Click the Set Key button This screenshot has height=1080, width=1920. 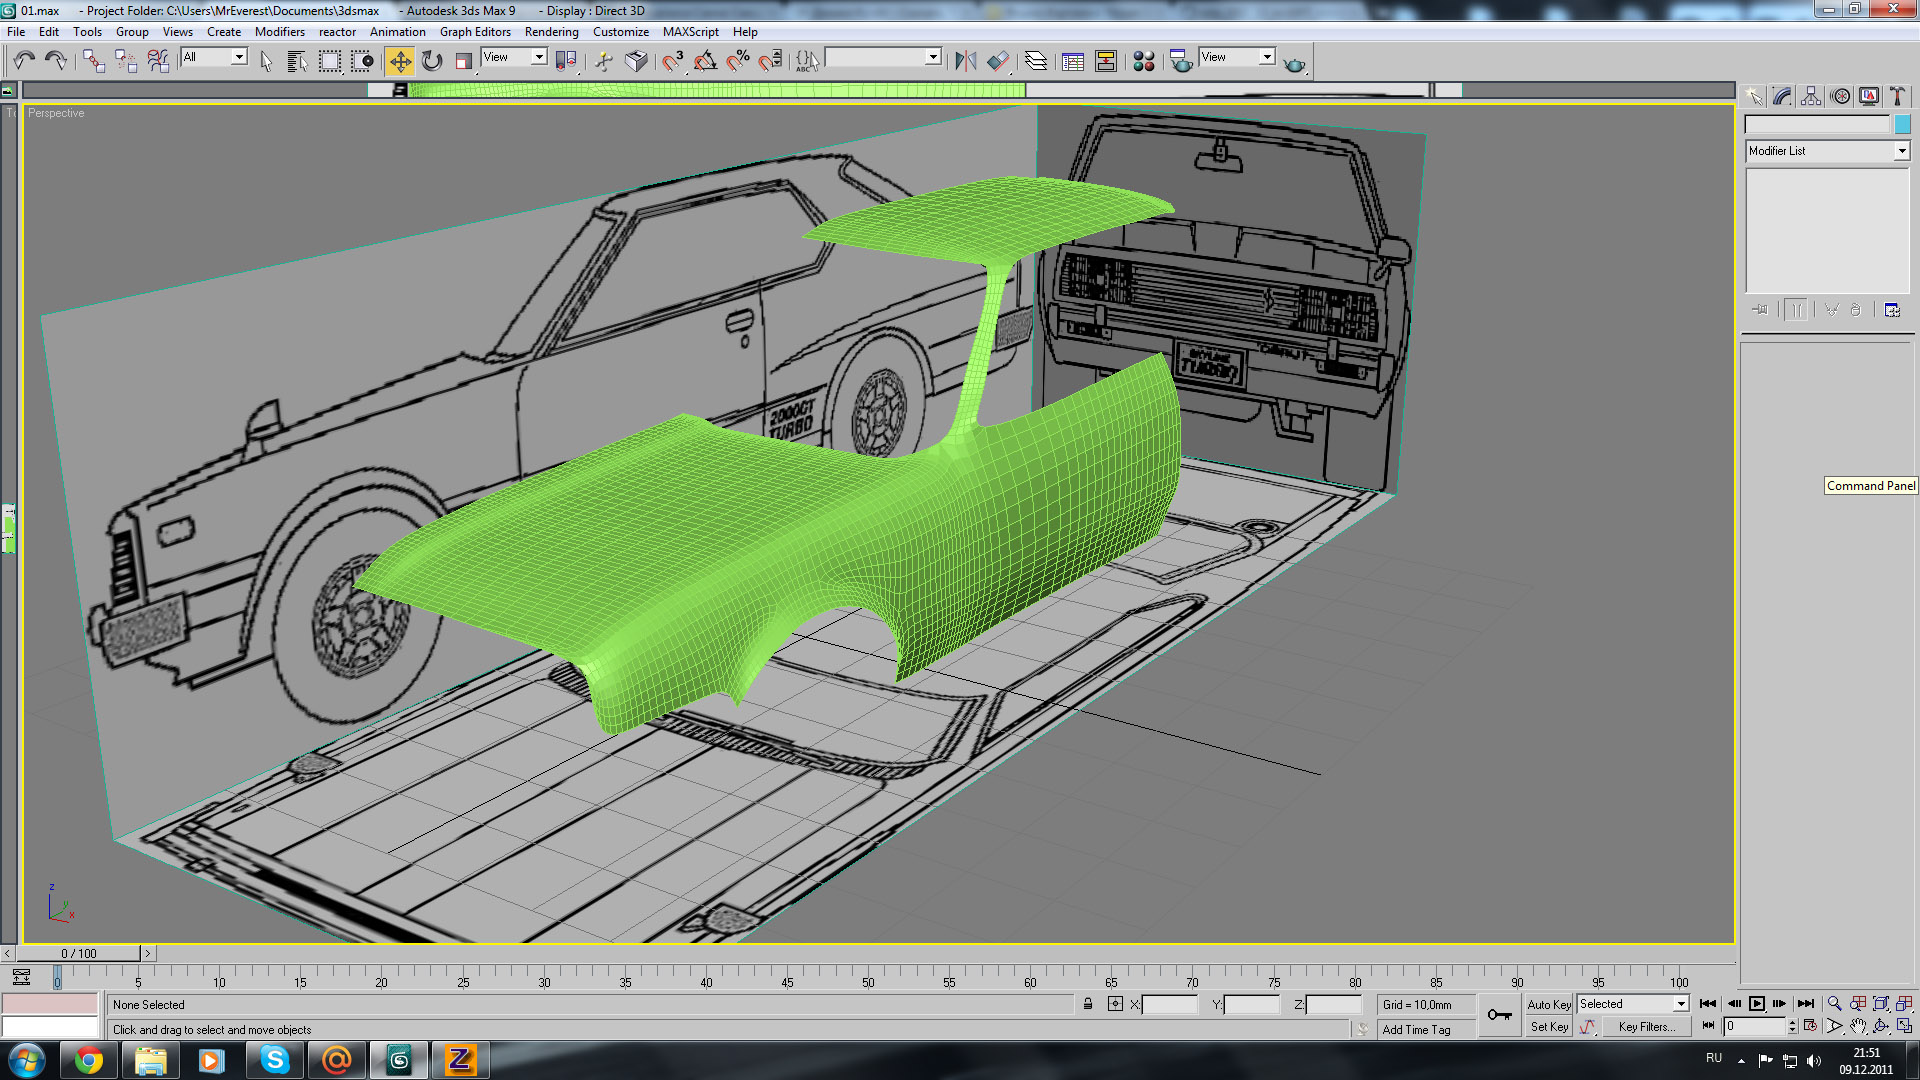click(x=1549, y=1027)
